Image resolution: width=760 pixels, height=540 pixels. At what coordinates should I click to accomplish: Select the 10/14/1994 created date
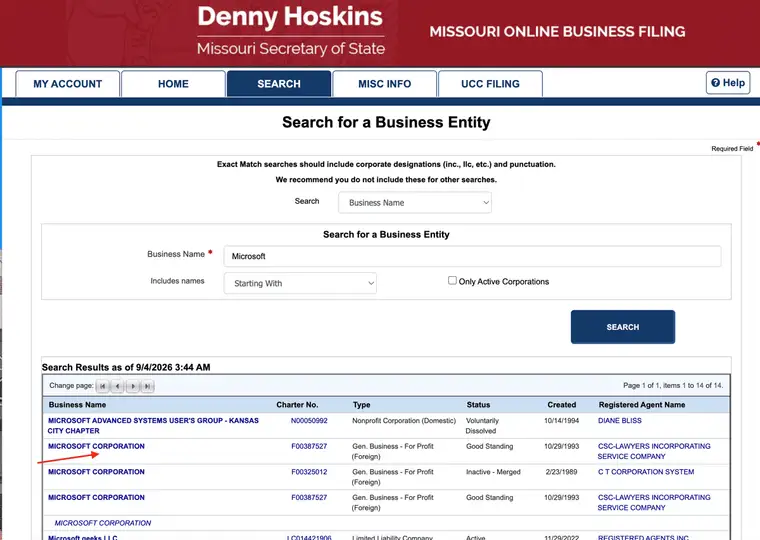click(561, 421)
